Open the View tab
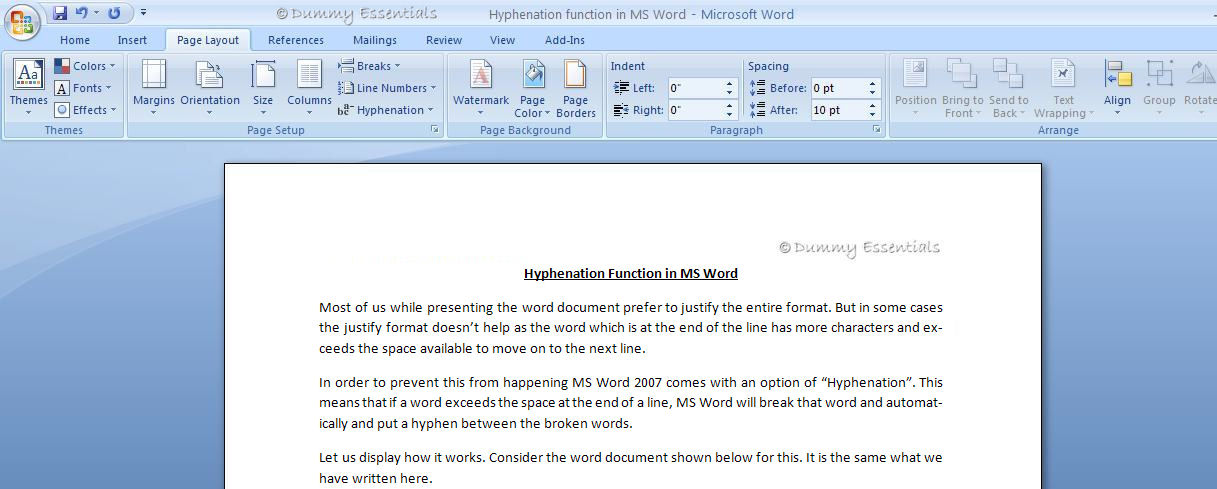Screen dimensions: 1217x489 coord(503,40)
